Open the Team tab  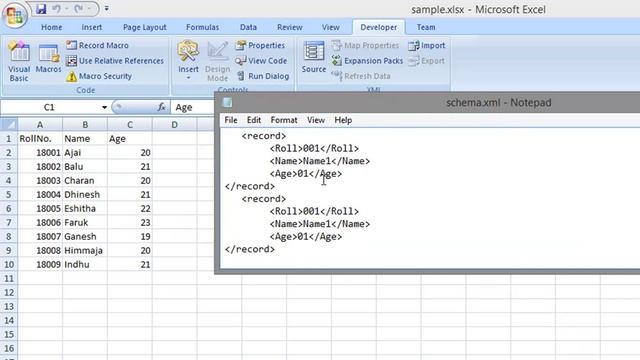(x=426, y=27)
